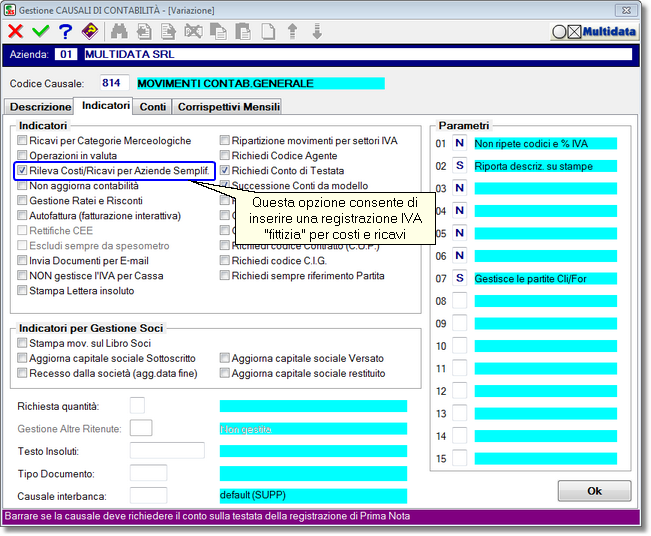The image size is (651, 536).
Task: Click the Testo Insoluti input box
Action: click(x=167, y=450)
